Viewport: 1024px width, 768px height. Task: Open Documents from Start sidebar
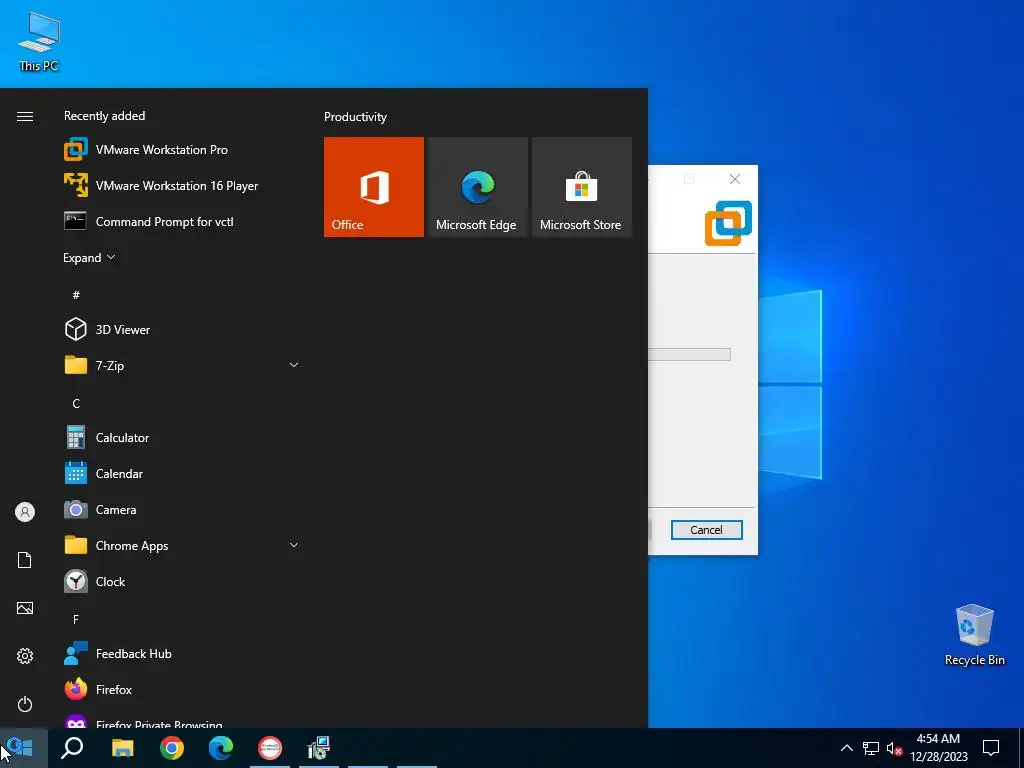(25, 560)
